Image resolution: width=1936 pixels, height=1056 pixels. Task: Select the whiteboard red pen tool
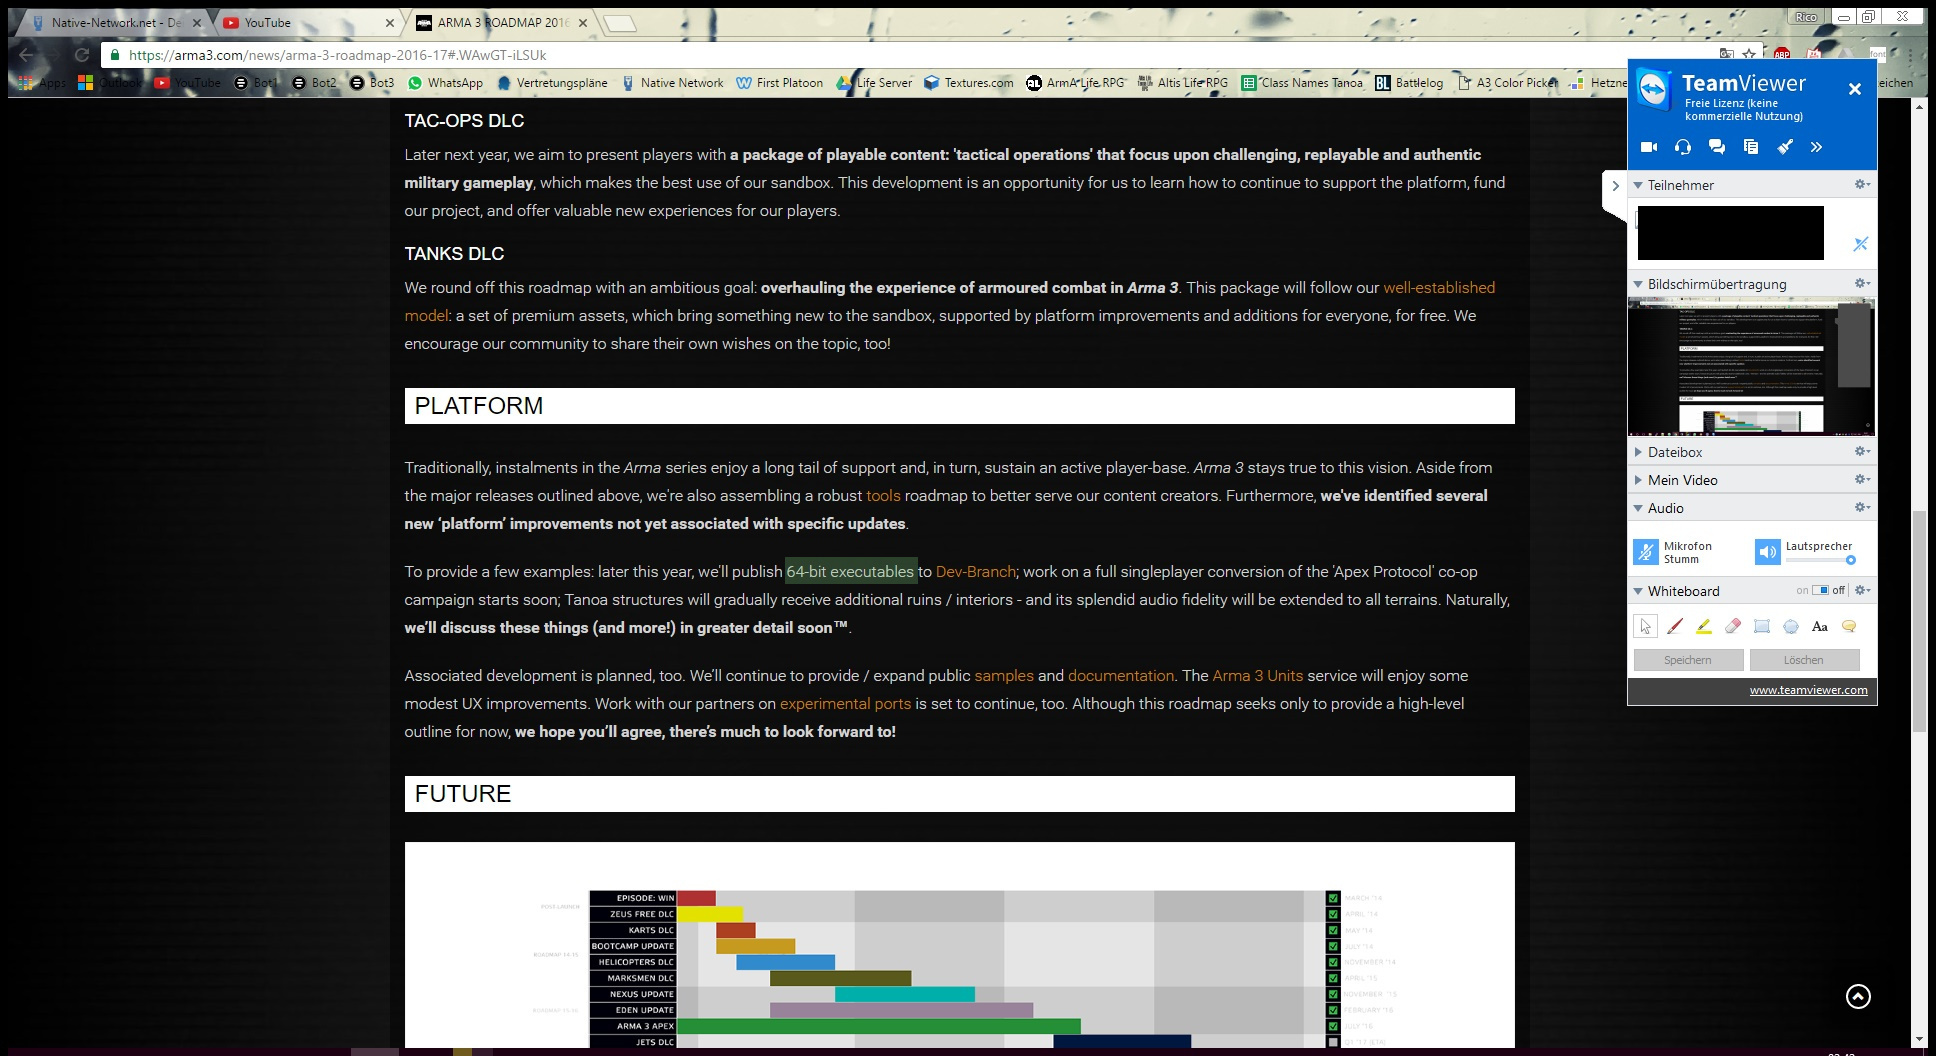point(1675,626)
